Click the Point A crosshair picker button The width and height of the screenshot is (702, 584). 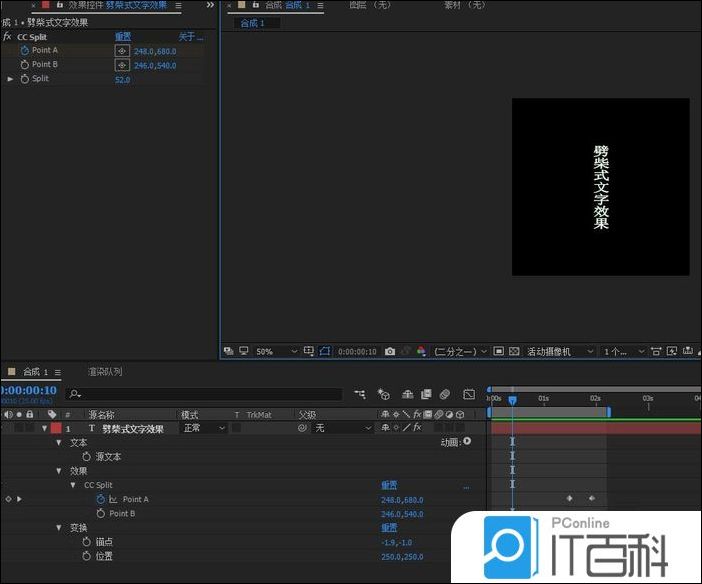point(122,51)
